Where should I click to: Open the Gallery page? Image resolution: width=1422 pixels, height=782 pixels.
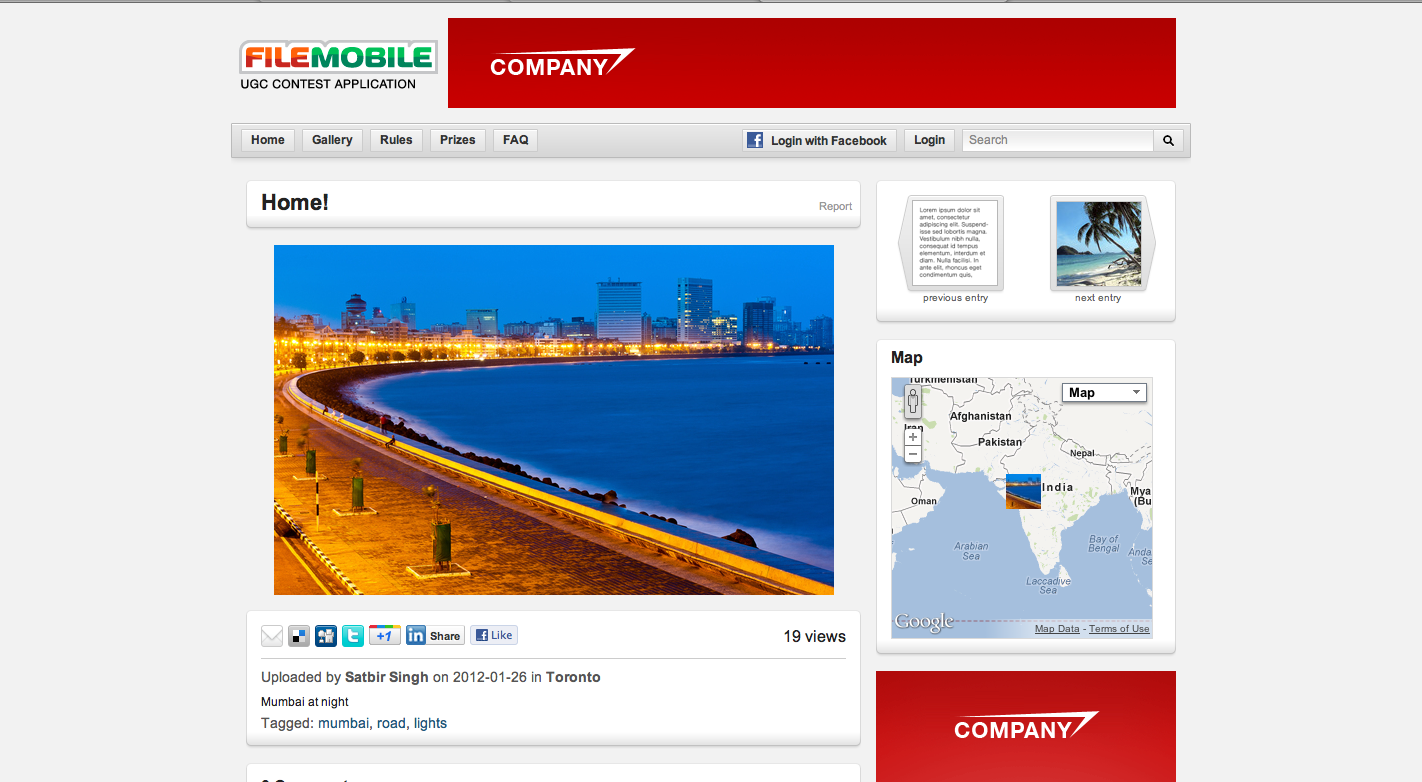pyautogui.click(x=332, y=140)
